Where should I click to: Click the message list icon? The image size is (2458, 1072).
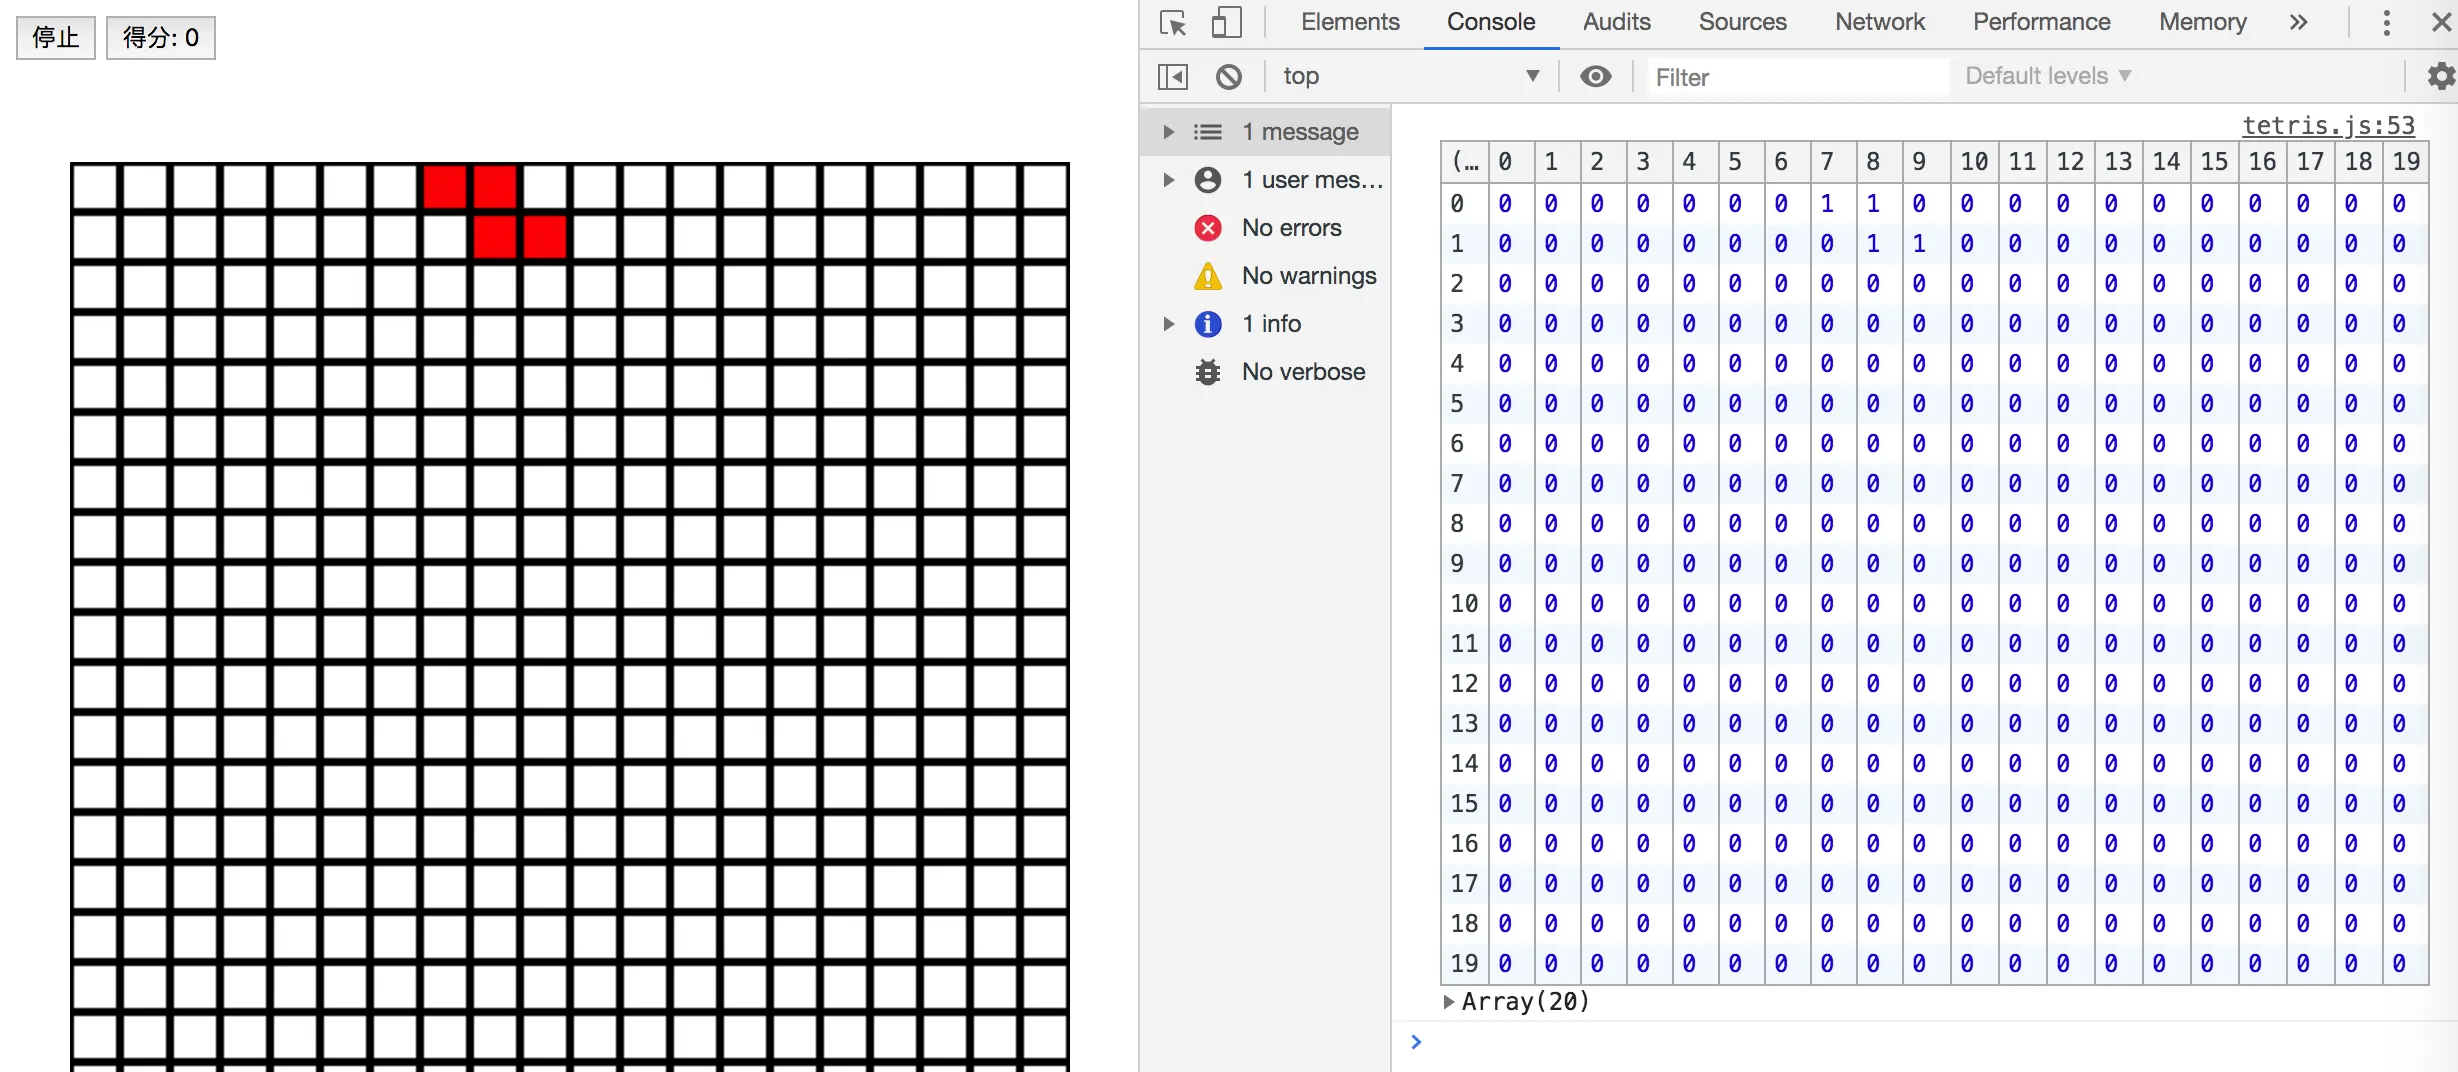tap(1208, 132)
